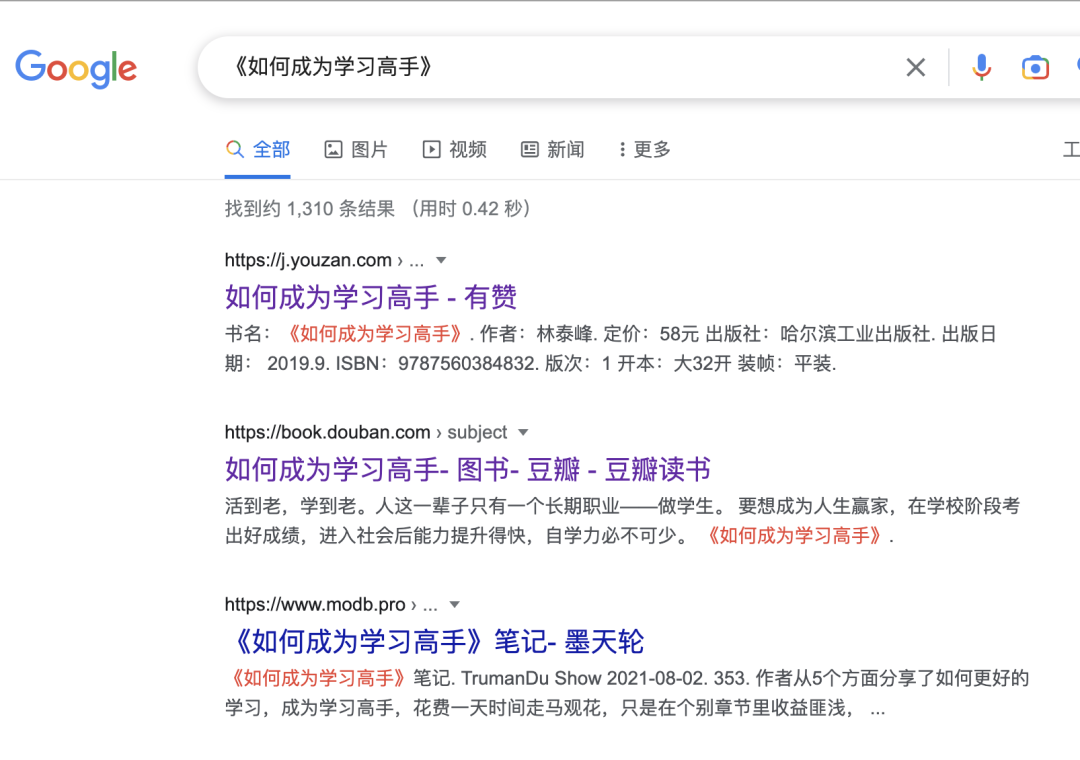Expand dropdown arrow next to www.modb.pro
The width and height of the screenshot is (1080, 760).
(454, 605)
